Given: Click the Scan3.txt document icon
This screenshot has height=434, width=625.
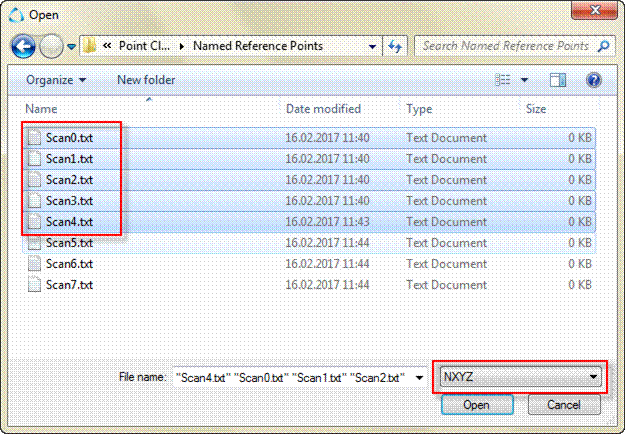Looking at the screenshot, I should click(x=34, y=200).
